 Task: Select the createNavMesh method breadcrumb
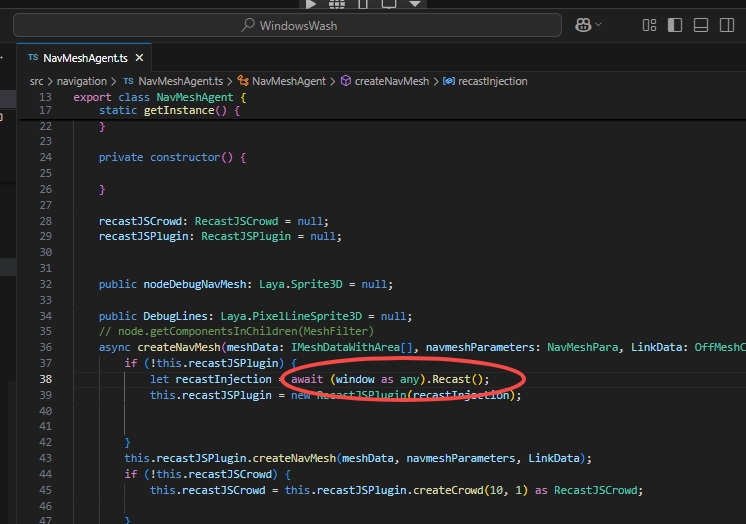[x=392, y=81]
